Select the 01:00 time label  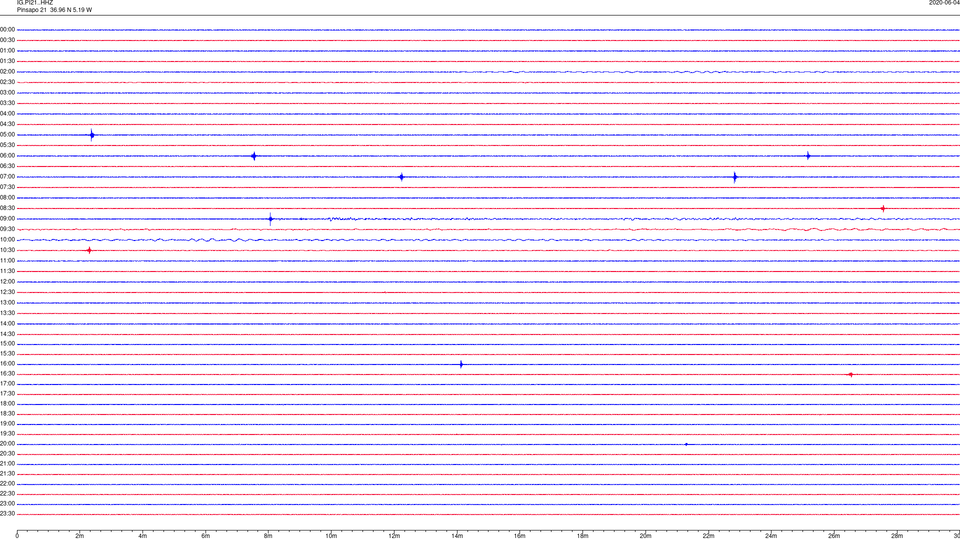(7, 51)
